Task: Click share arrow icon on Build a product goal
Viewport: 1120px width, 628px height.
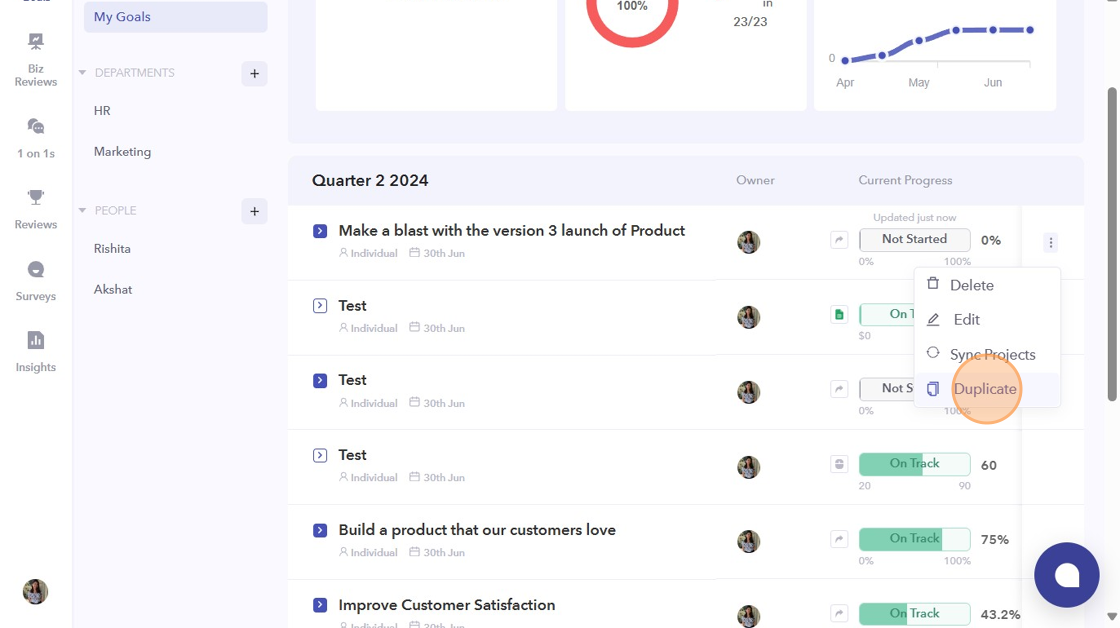Action: click(x=839, y=539)
